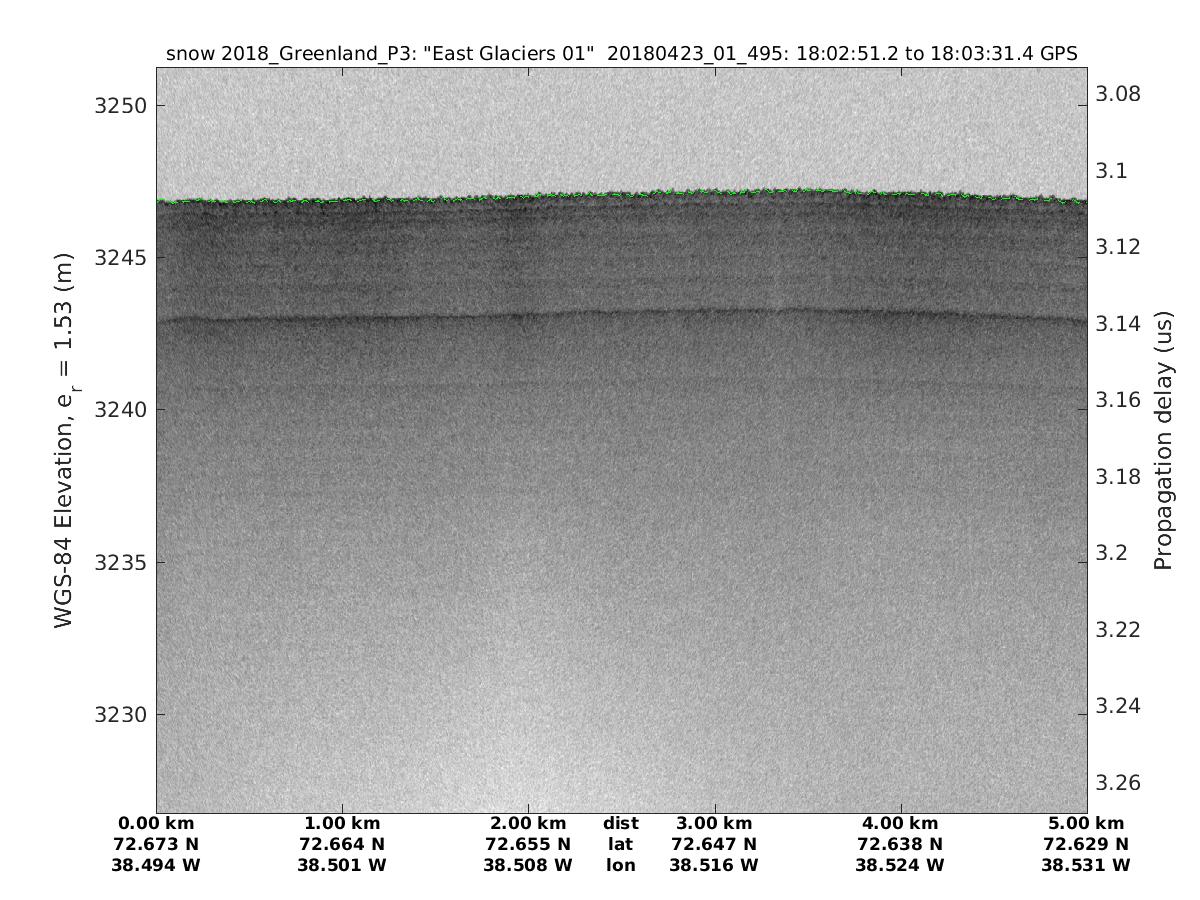Click the Propagation delay axis label
The width and height of the screenshot is (1200, 900).
[1162, 441]
